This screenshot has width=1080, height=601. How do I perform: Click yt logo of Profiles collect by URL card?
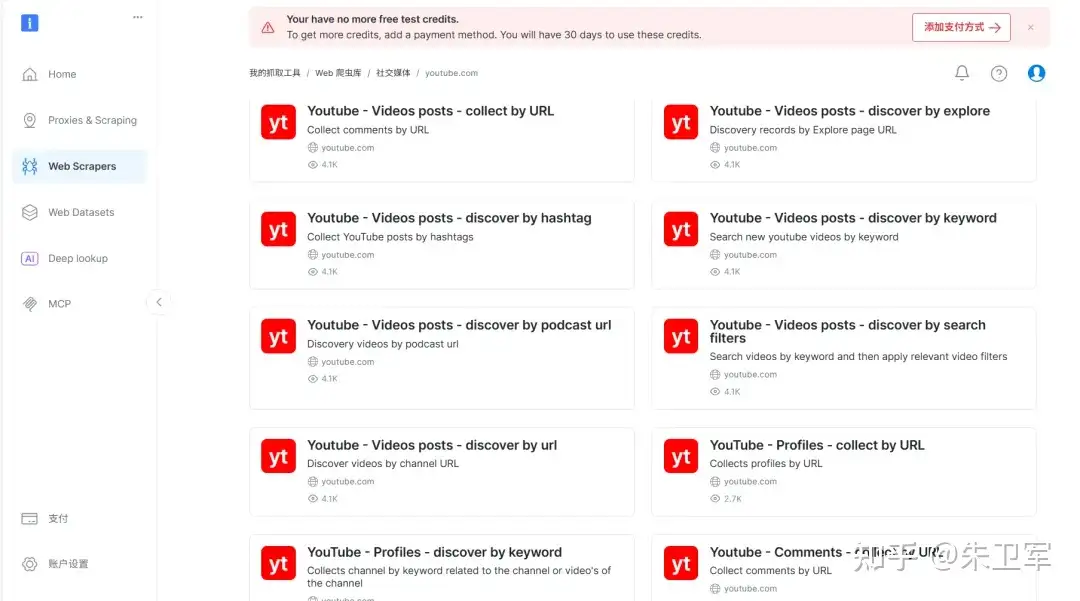coord(681,456)
